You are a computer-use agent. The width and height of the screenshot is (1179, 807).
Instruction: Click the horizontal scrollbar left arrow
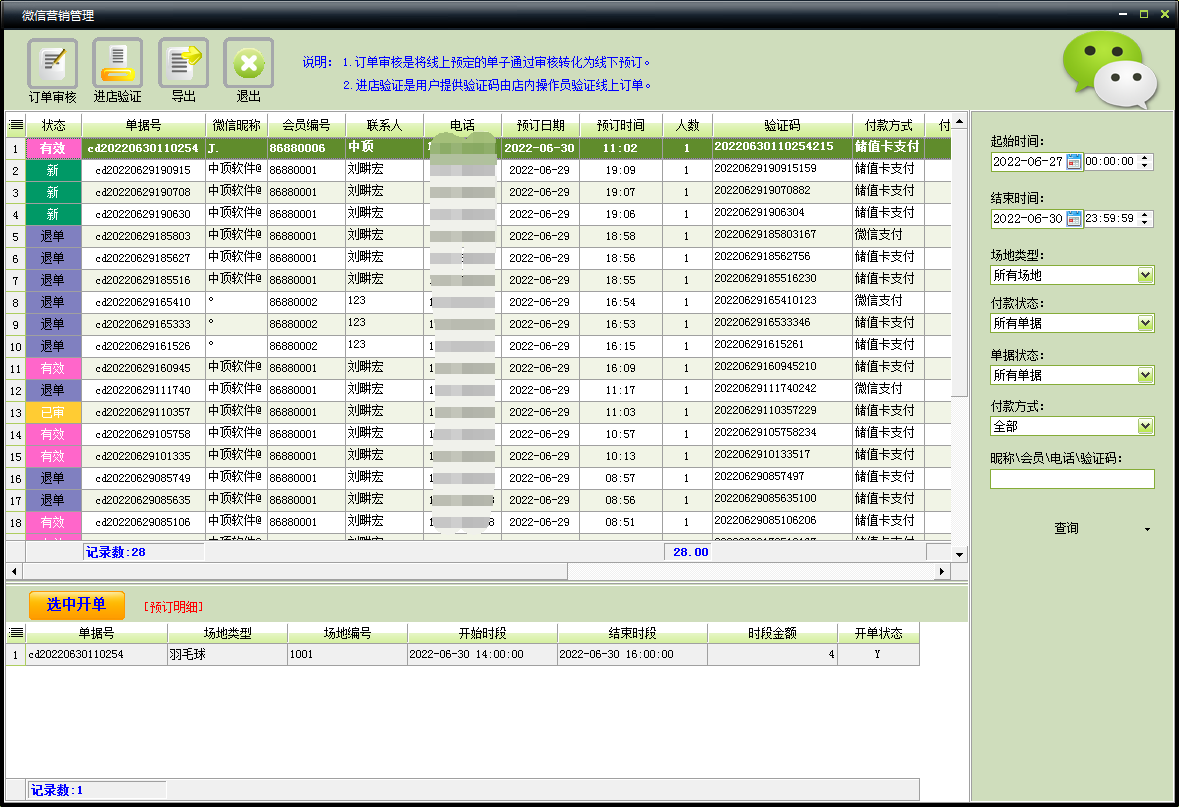[x=14, y=572]
